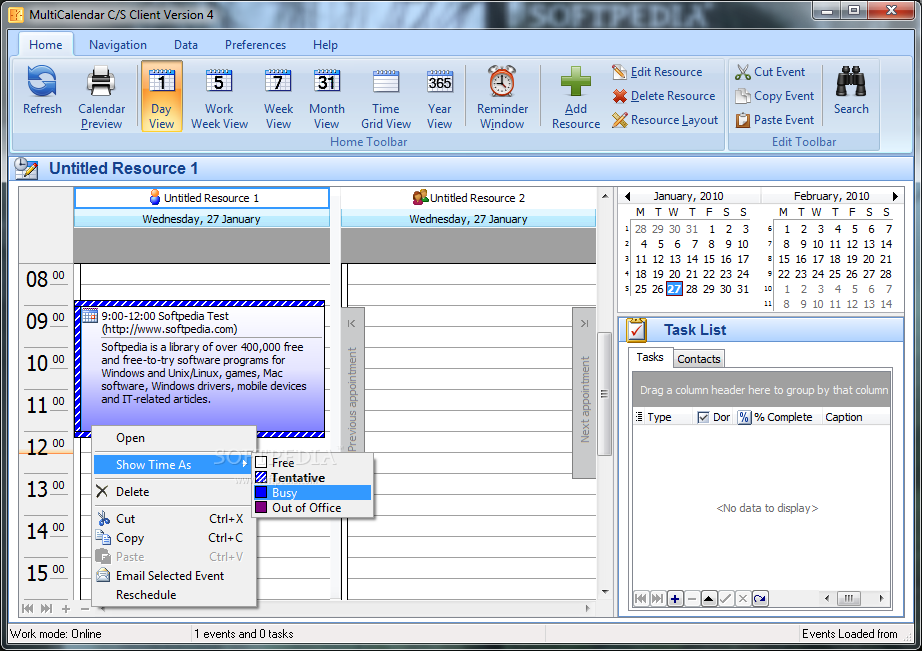Click the Wednesday, 27 January header of Resource 2
This screenshot has width=922, height=651.
click(x=468, y=219)
